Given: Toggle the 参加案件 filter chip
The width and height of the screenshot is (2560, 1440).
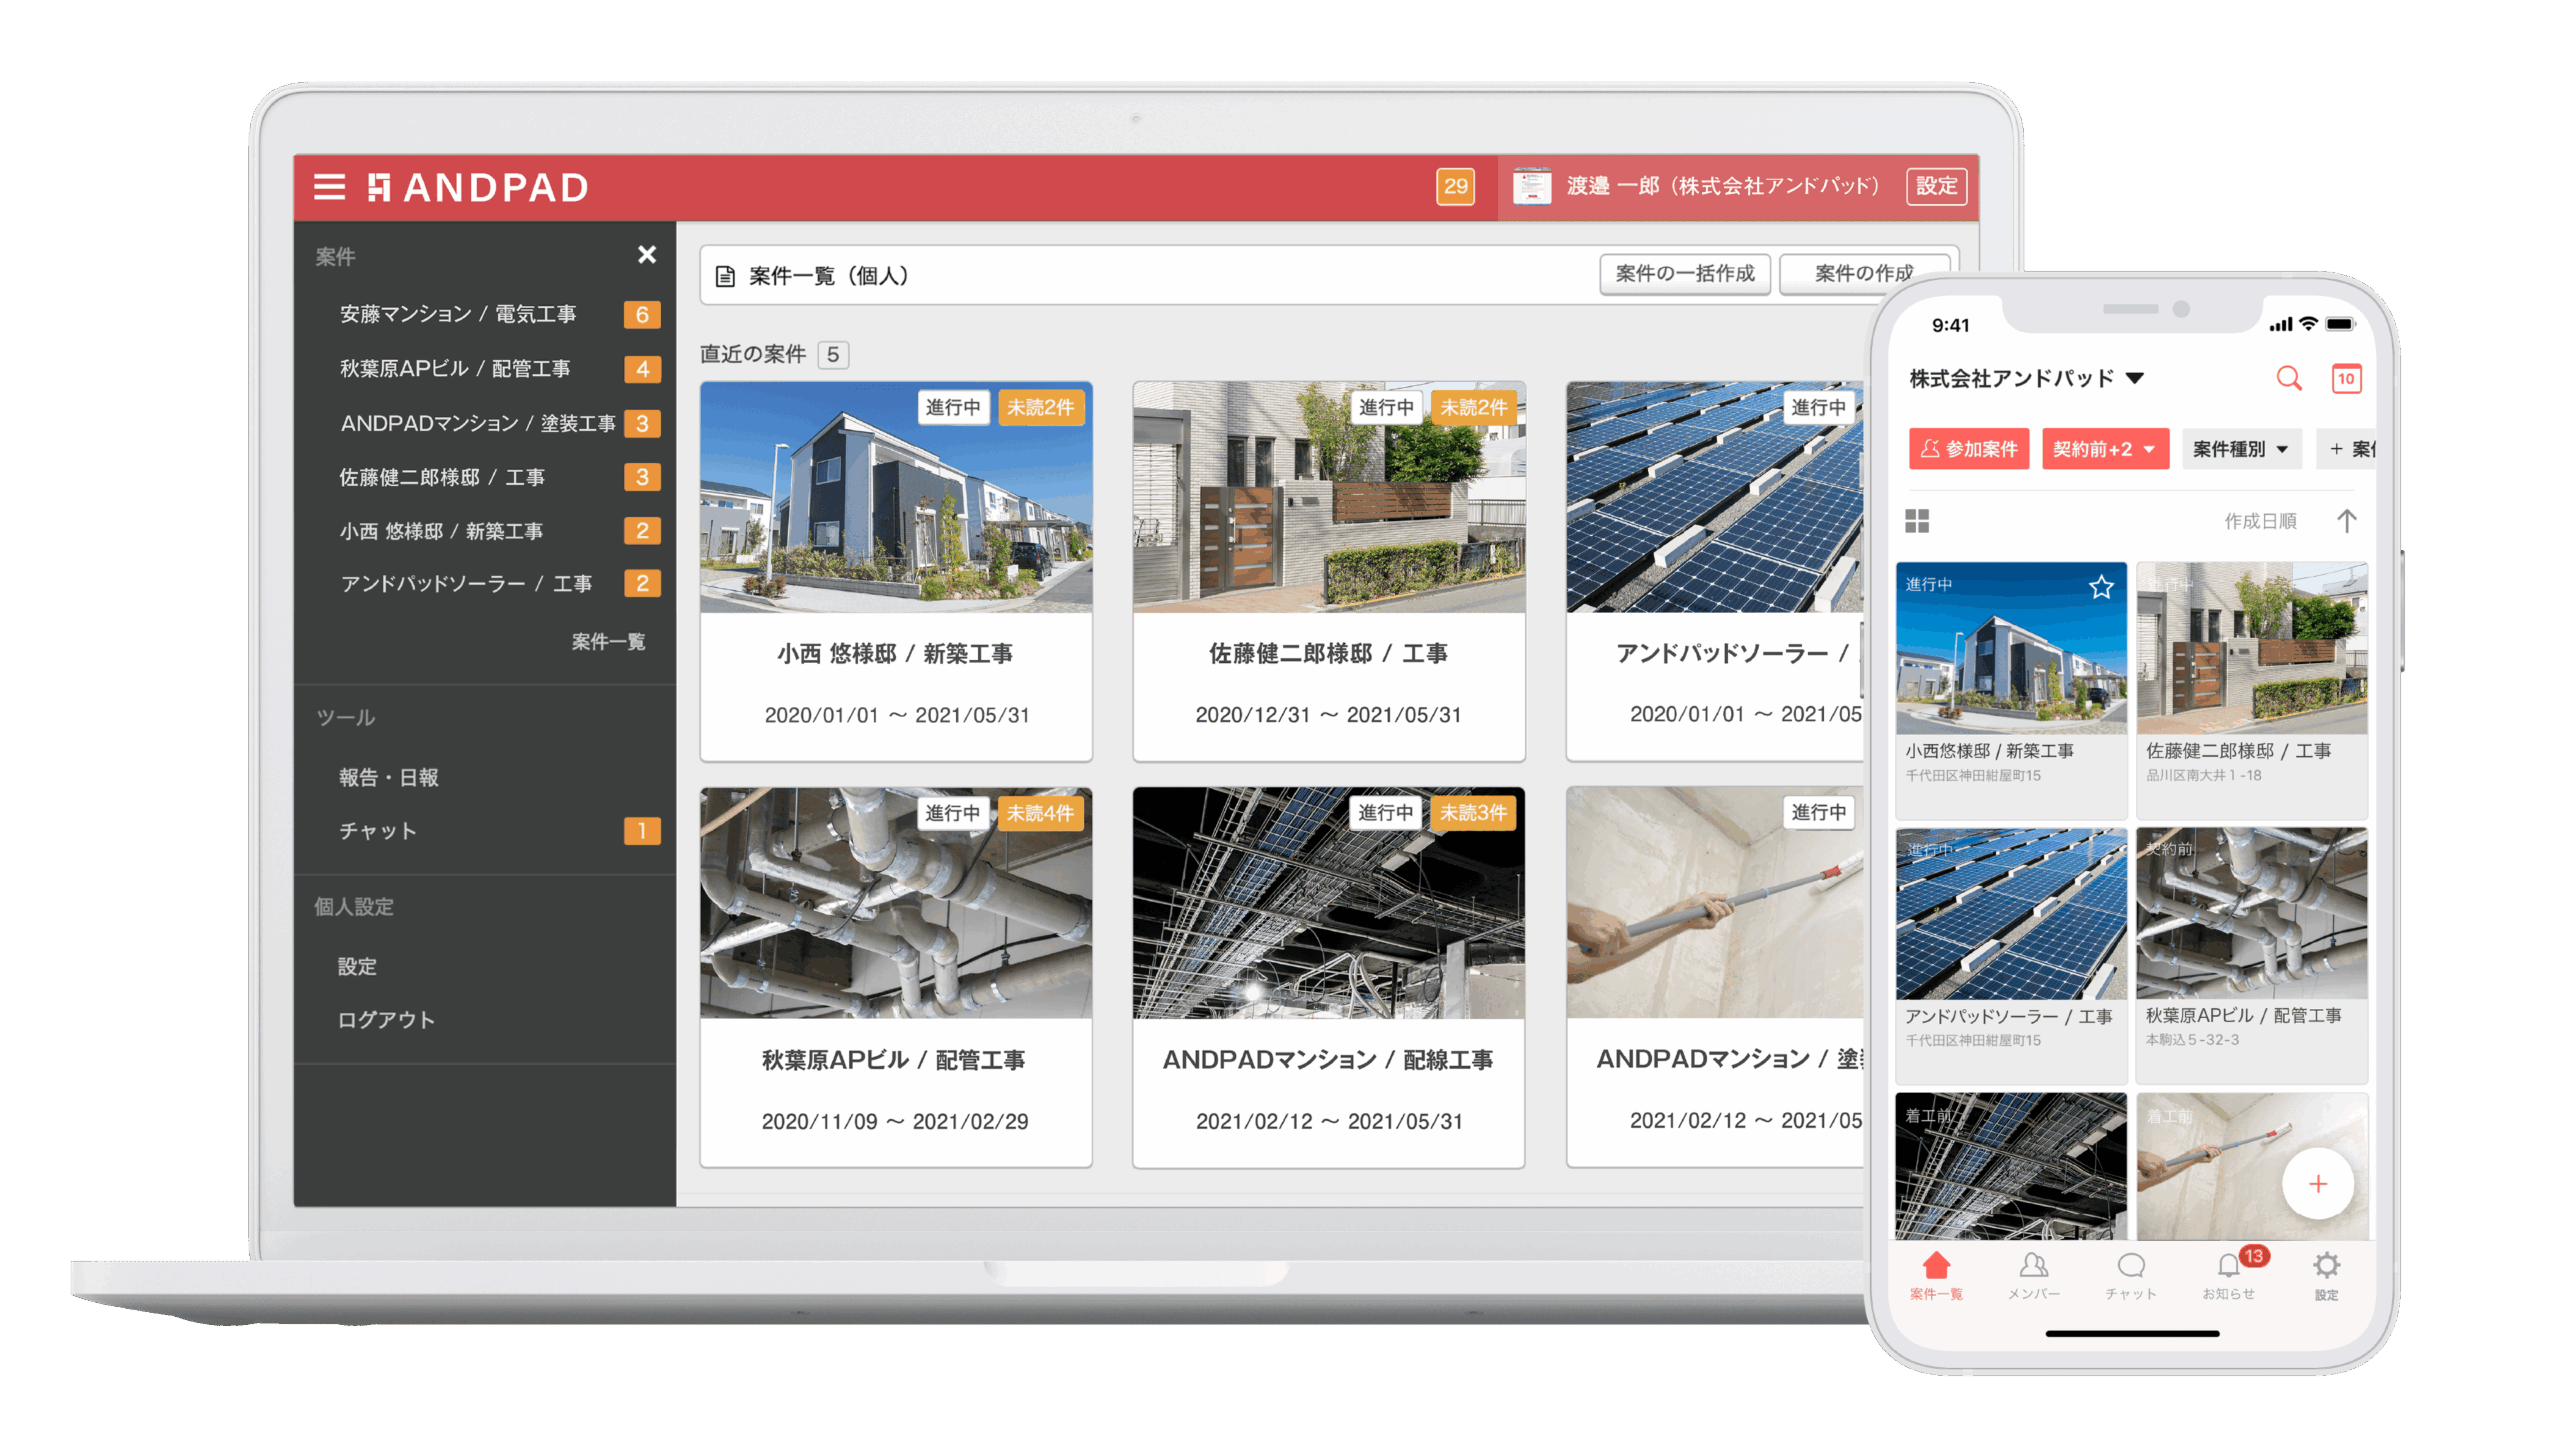Looking at the screenshot, I should 1968,449.
